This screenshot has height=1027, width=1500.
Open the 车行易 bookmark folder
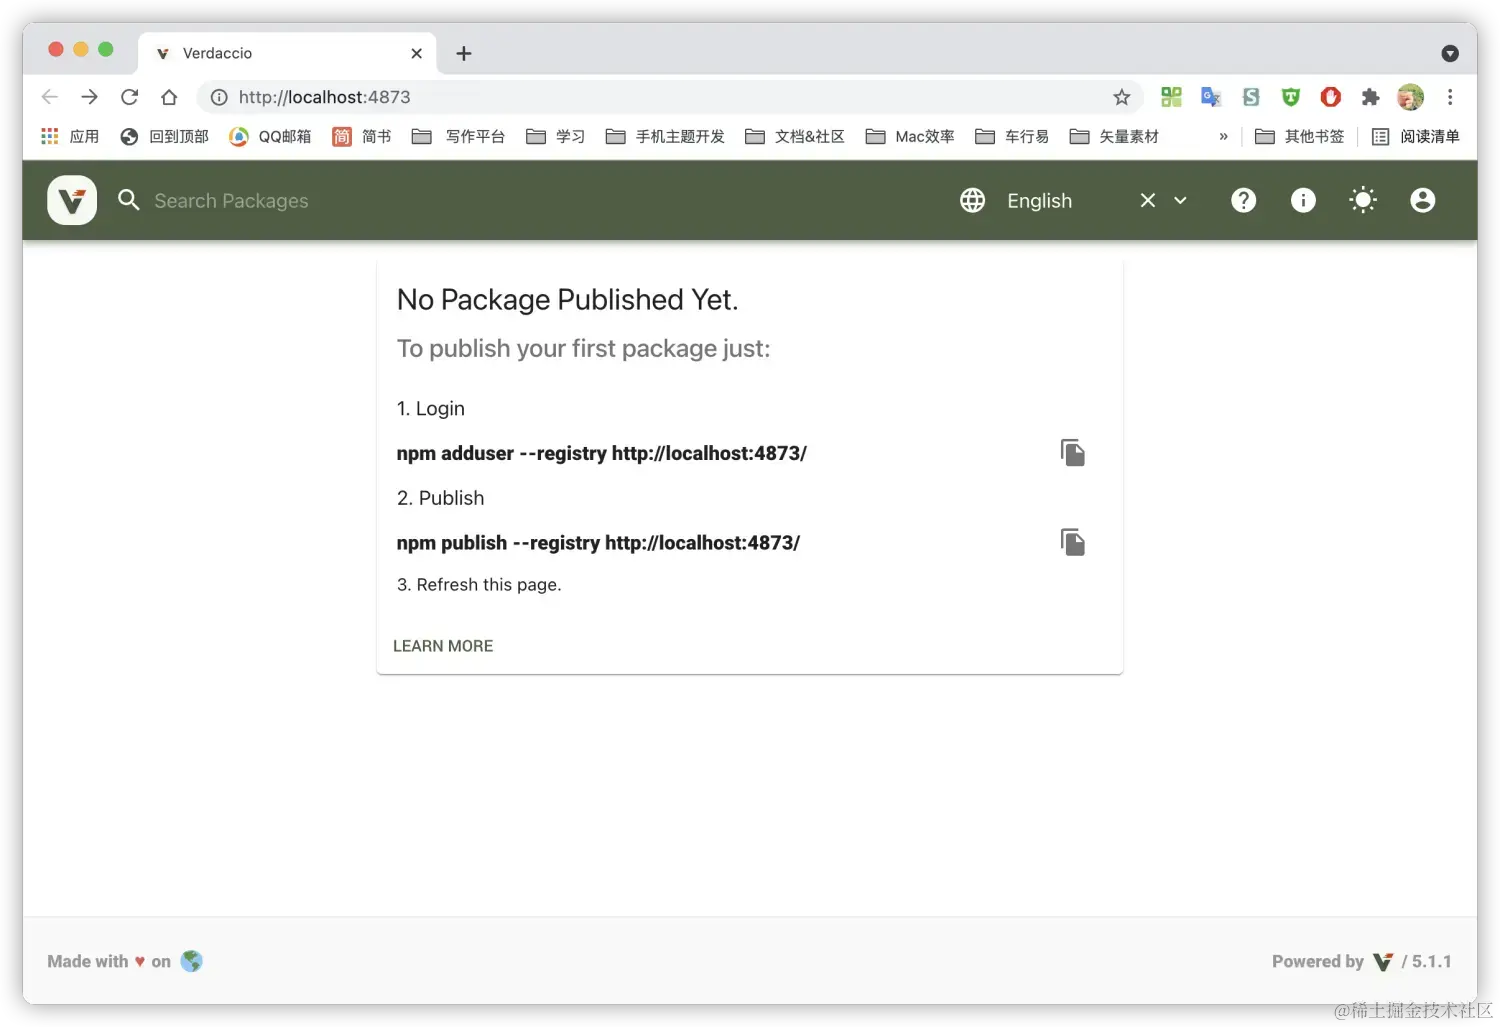pyautogui.click(x=1012, y=136)
